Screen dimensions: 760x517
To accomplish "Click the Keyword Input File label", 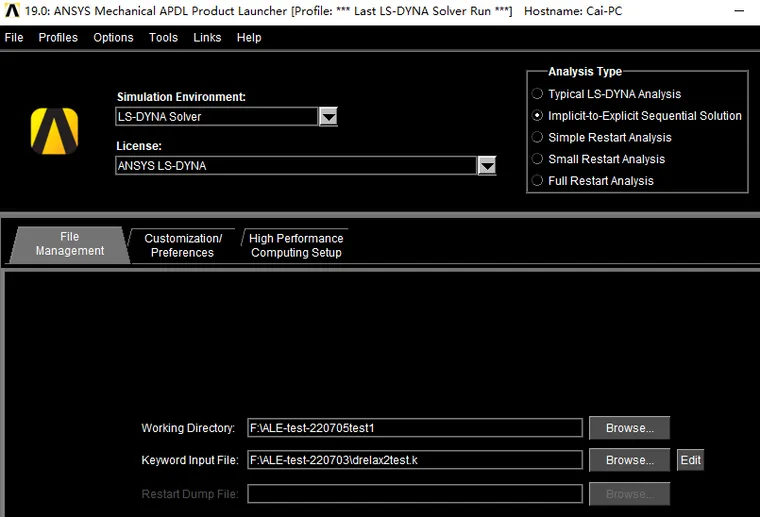I will pyautogui.click(x=190, y=460).
